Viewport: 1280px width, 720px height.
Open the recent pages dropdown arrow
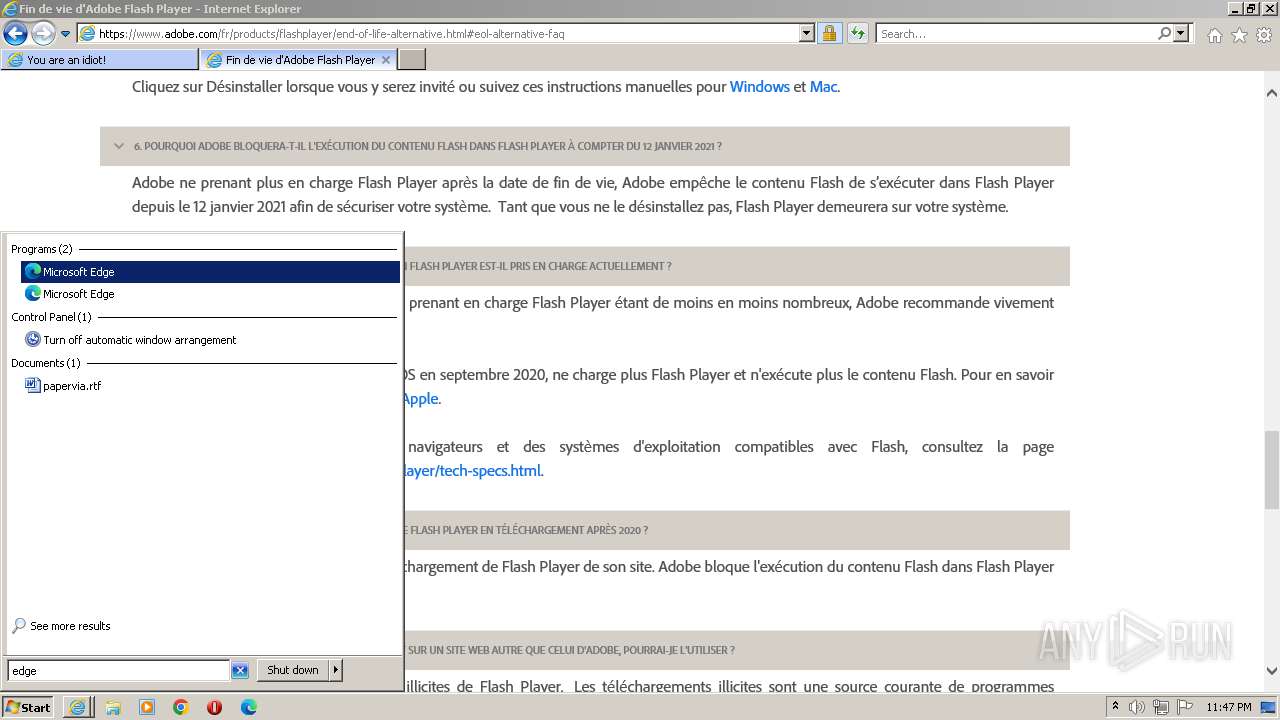66,34
